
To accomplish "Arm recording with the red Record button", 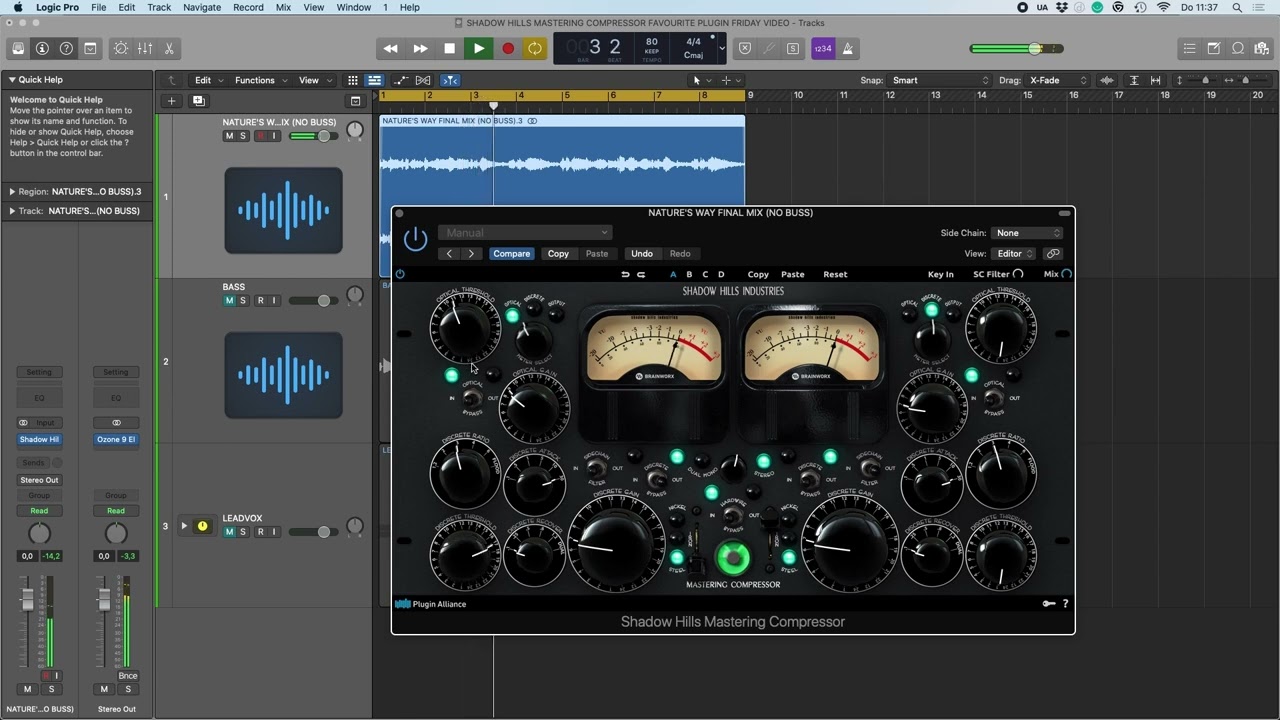I will (508, 48).
